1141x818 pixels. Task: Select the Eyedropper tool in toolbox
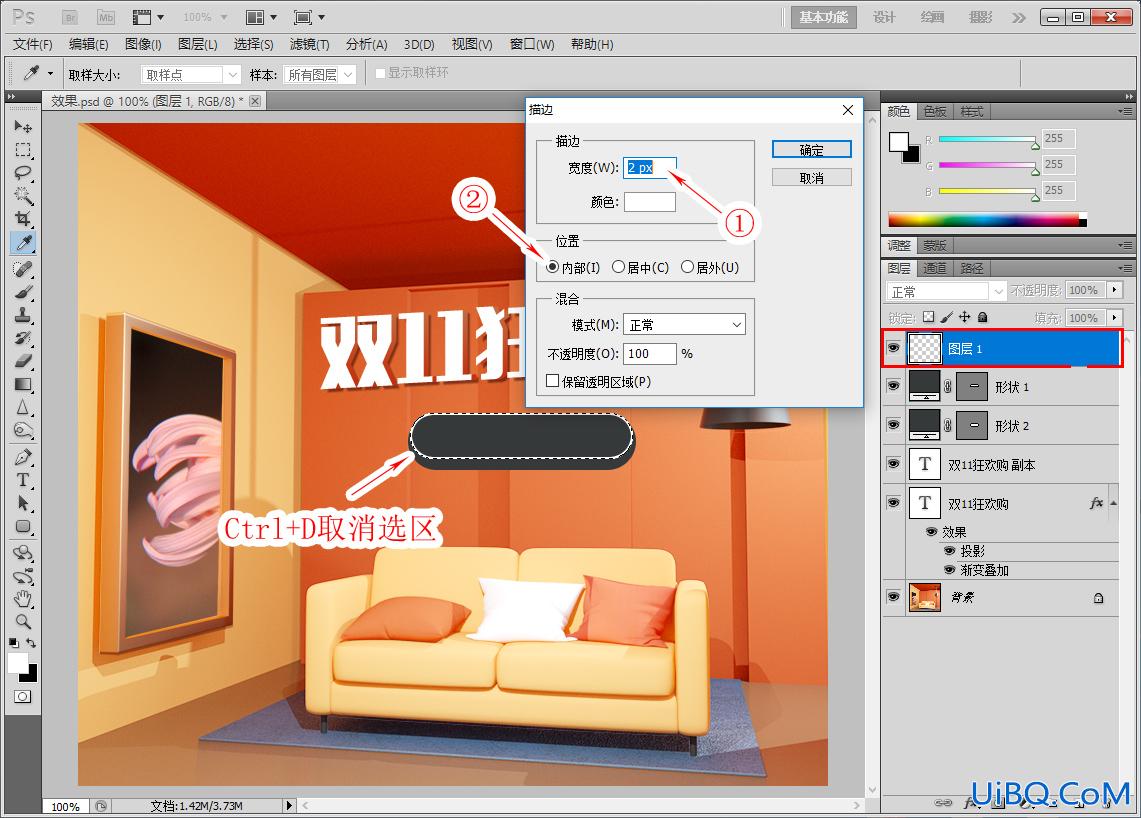pyautogui.click(x=23, y=243)
